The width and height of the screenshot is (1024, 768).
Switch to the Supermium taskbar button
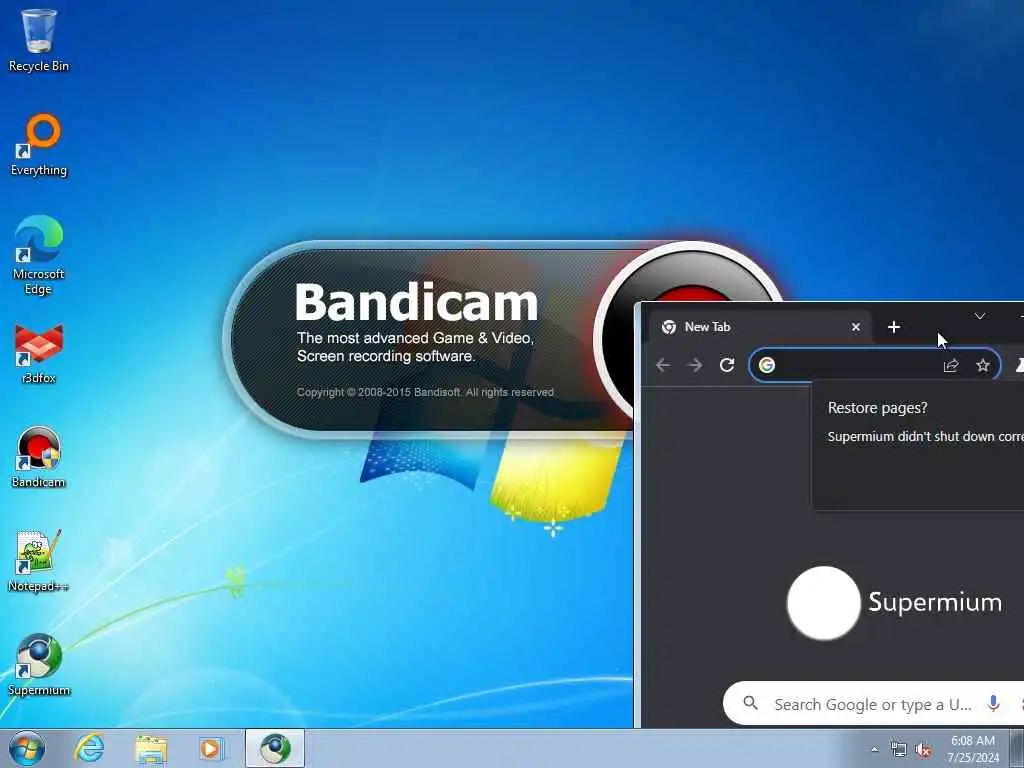pos(275,748)
